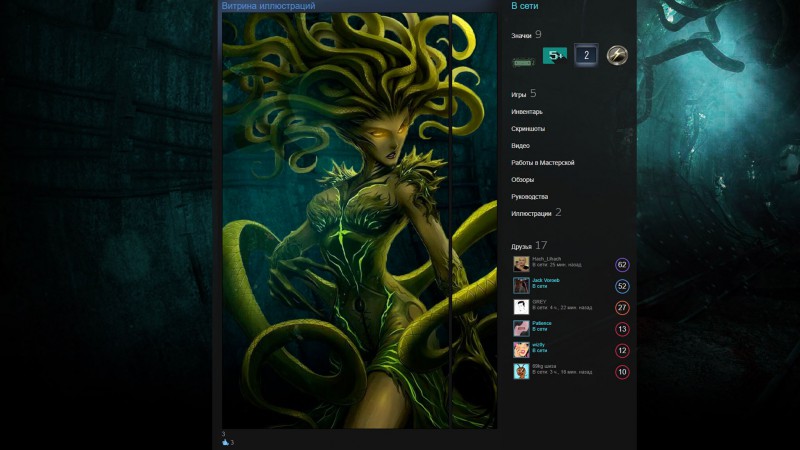Open Patience's avatar
This screenshot has height=450, width=800.
(521, 328)
